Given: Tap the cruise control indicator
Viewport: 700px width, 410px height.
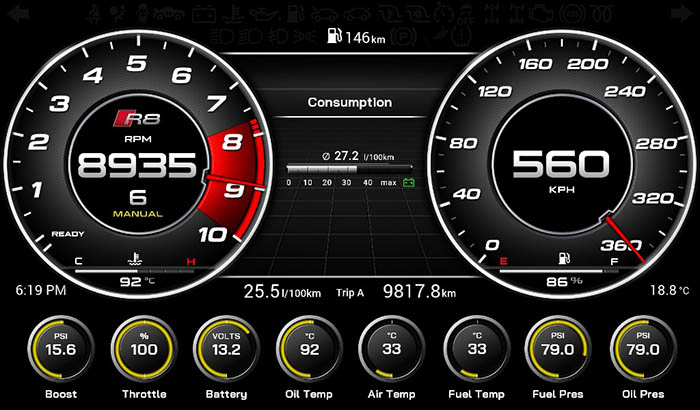Looking at the screenshot, I should [443, 14].
